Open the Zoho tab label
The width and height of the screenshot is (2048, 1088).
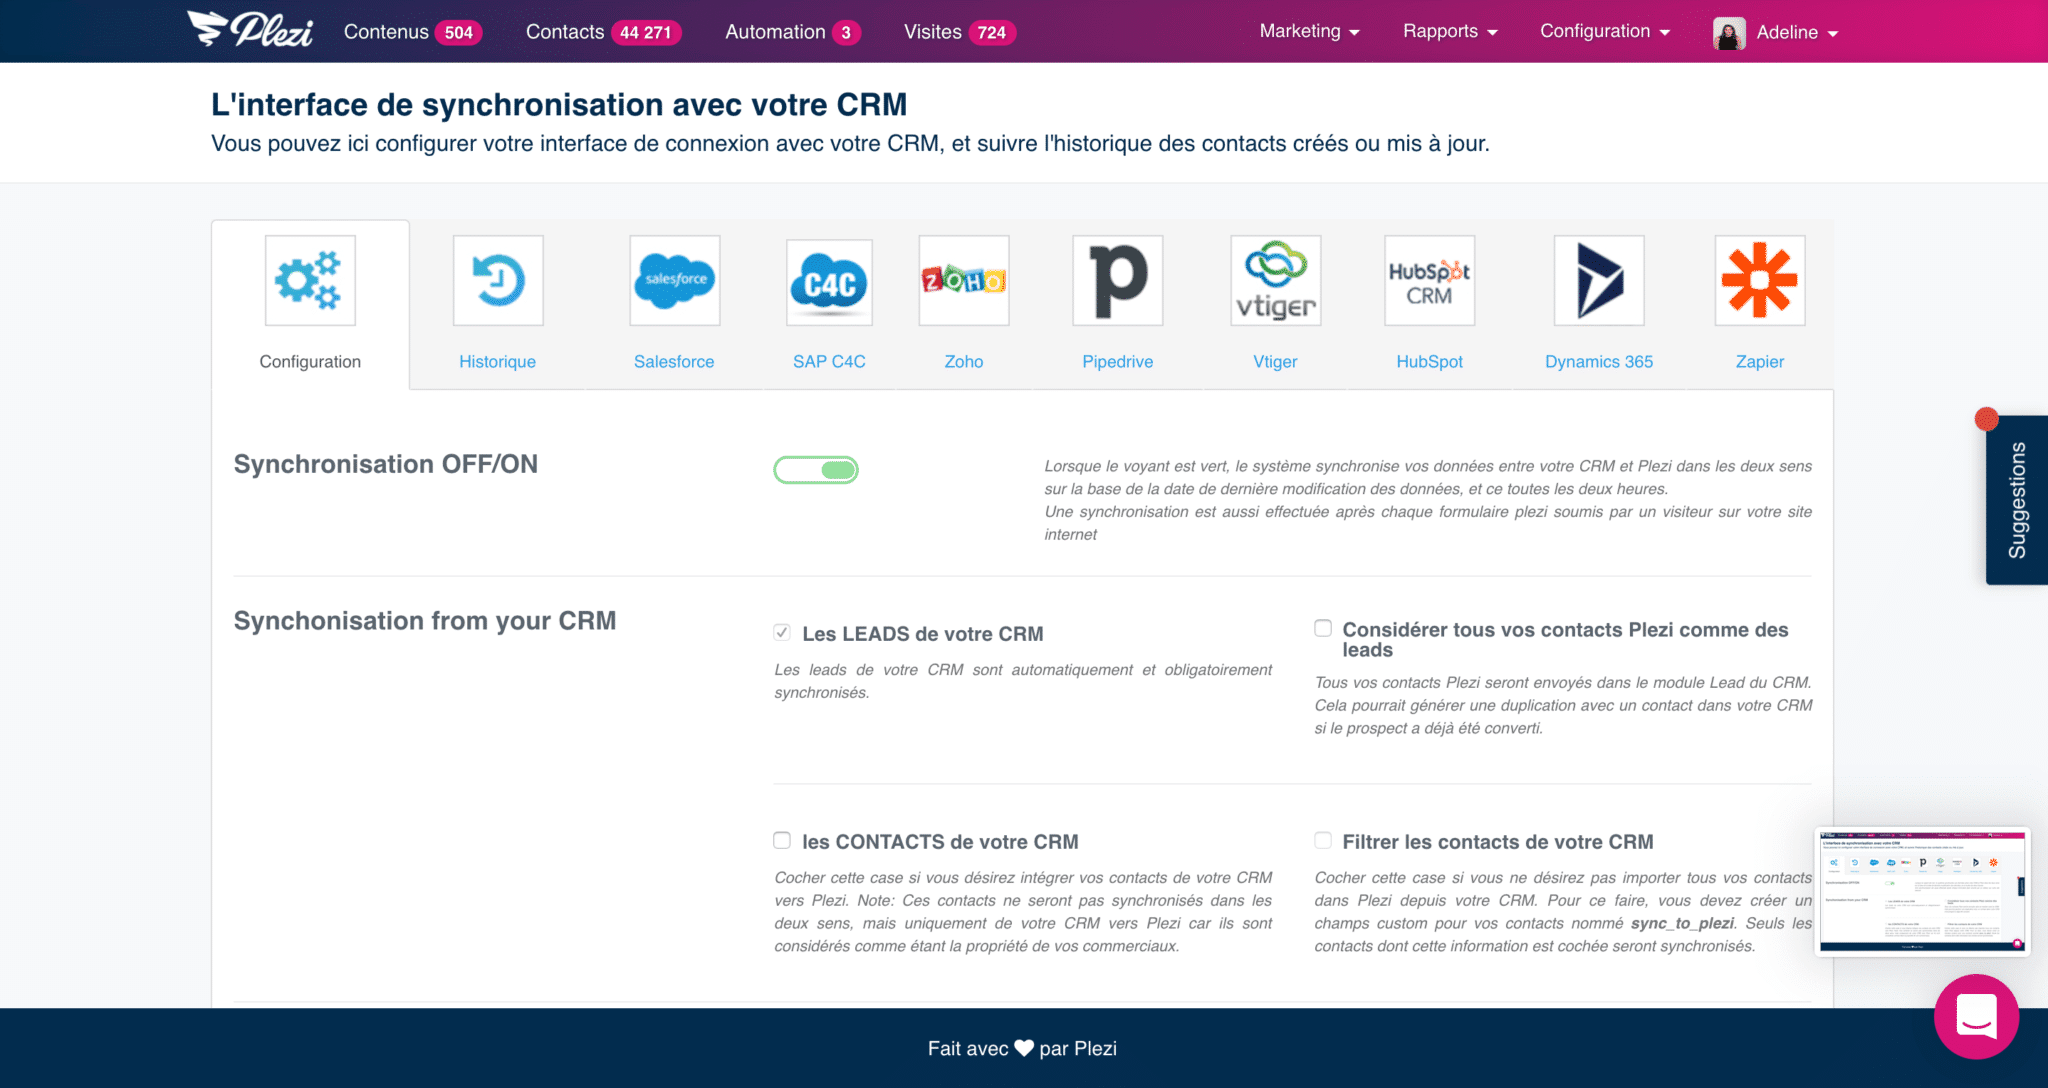click(964, 362)
